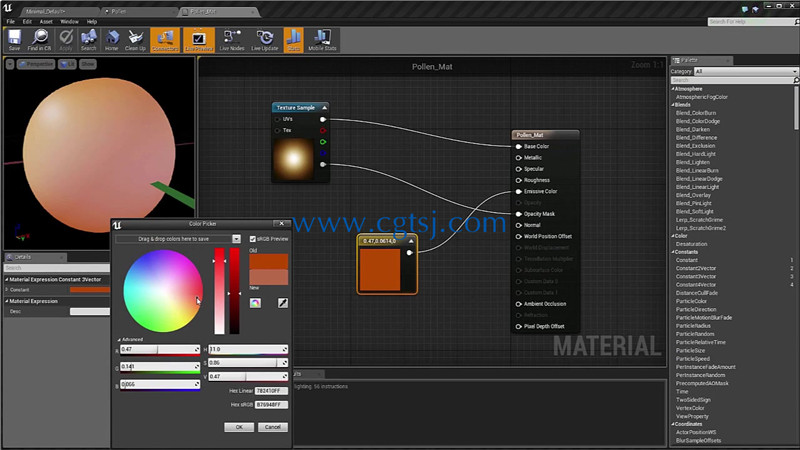The image size is (800, 450).
Task: Click the Base Color input pin
Action: pos(518,146)
